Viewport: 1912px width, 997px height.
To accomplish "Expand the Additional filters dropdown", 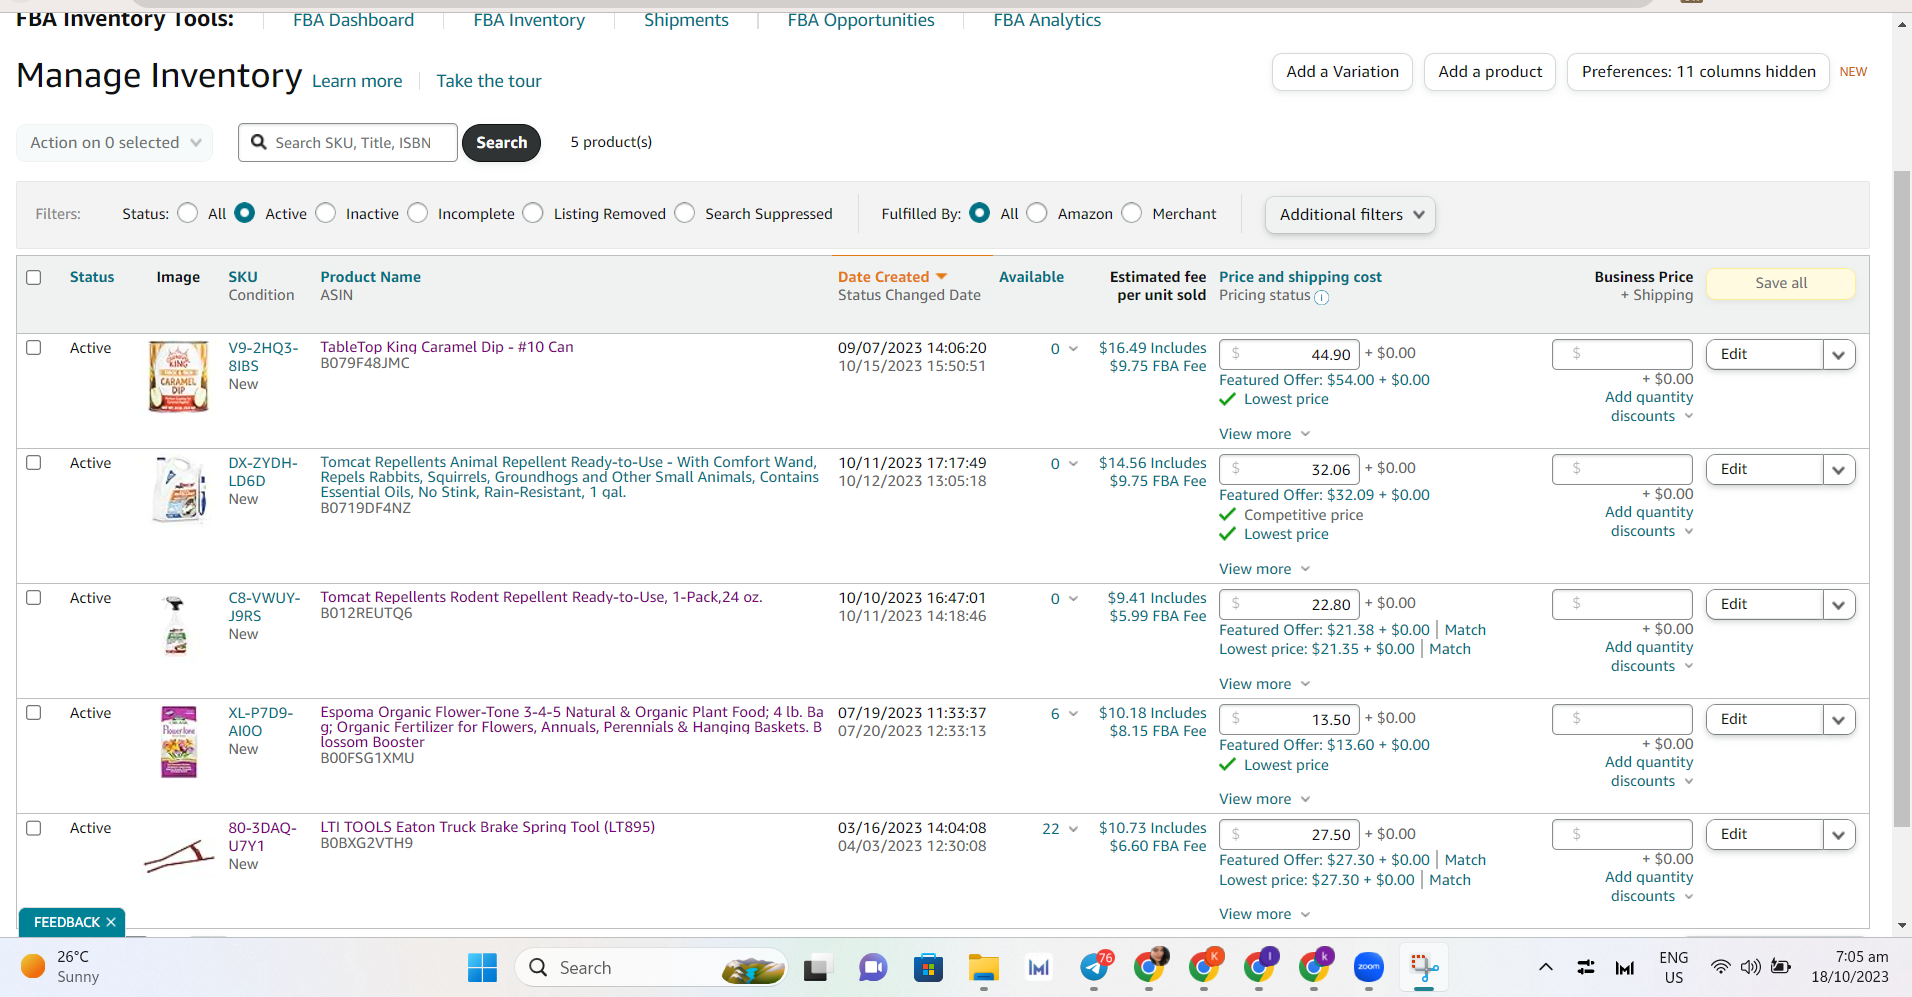I will point(1350,215).
